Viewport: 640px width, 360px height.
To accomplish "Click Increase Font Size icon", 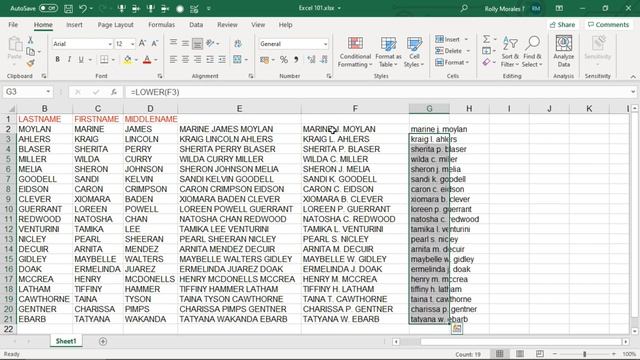I will (142, 43).
